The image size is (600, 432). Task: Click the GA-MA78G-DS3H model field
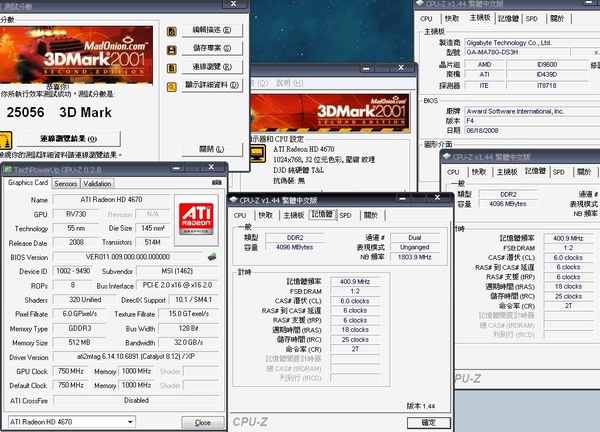(516, 52)
